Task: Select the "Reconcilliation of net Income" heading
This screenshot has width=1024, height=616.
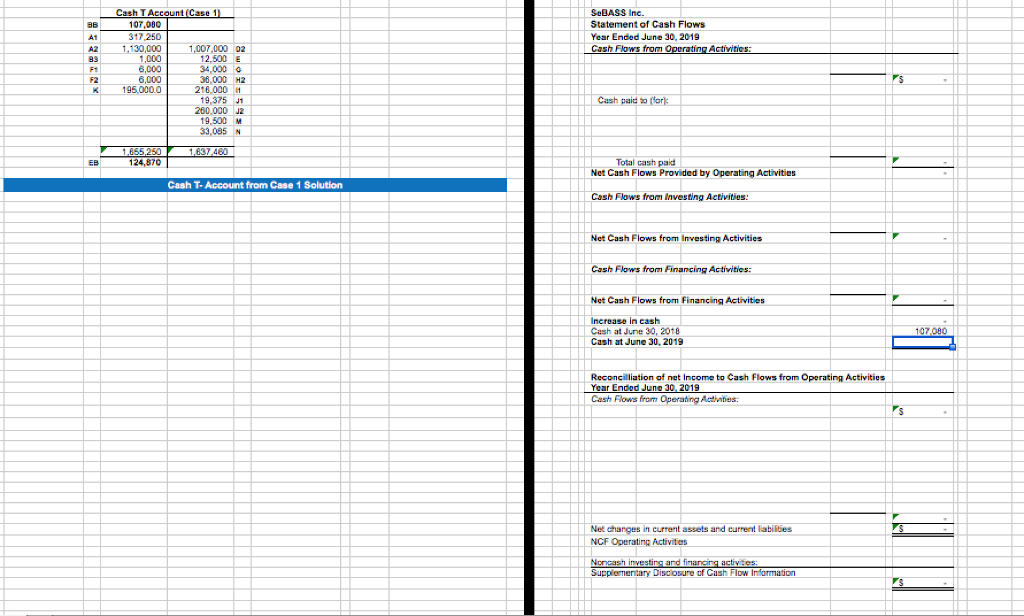Action: click(x=738, y=377)
